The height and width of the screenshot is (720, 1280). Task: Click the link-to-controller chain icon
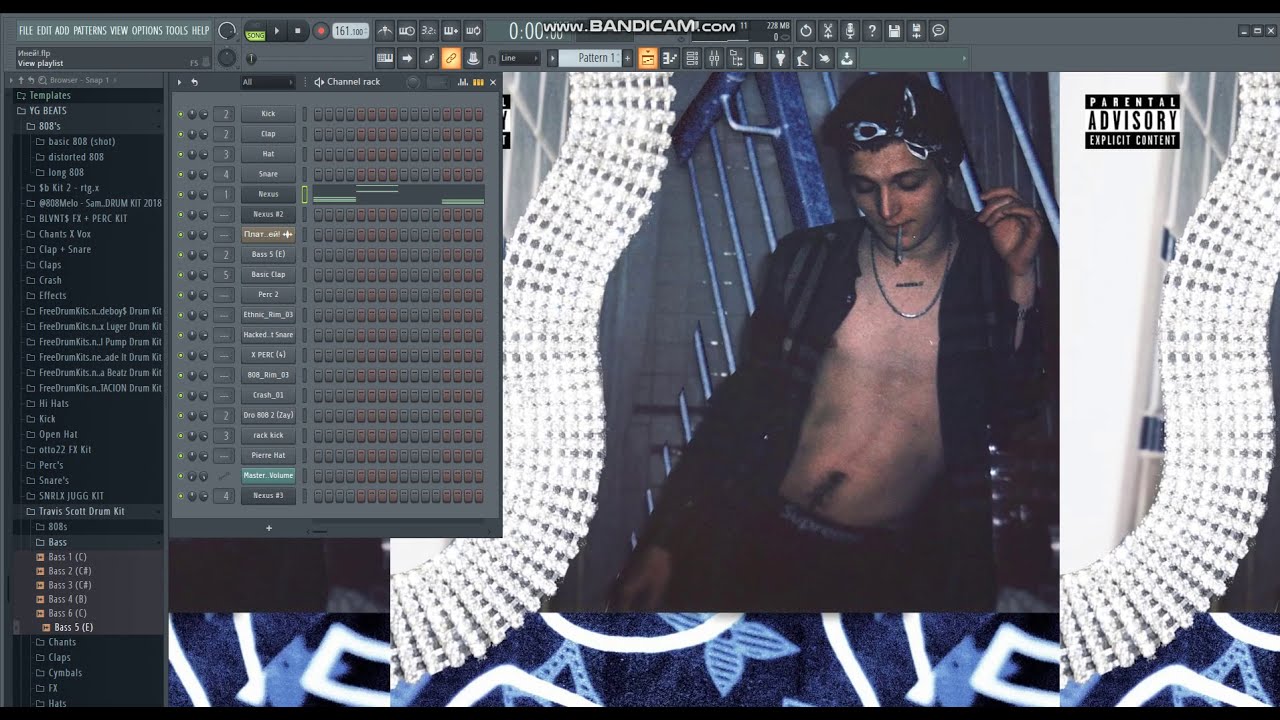click(x=451, y=58)
